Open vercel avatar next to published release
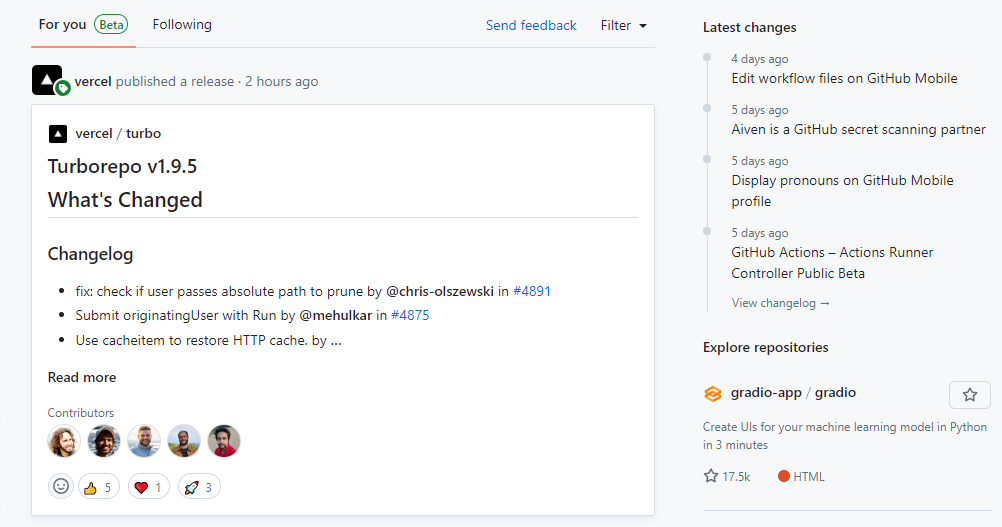This screenshot has height=527, width=1002. 47,80
